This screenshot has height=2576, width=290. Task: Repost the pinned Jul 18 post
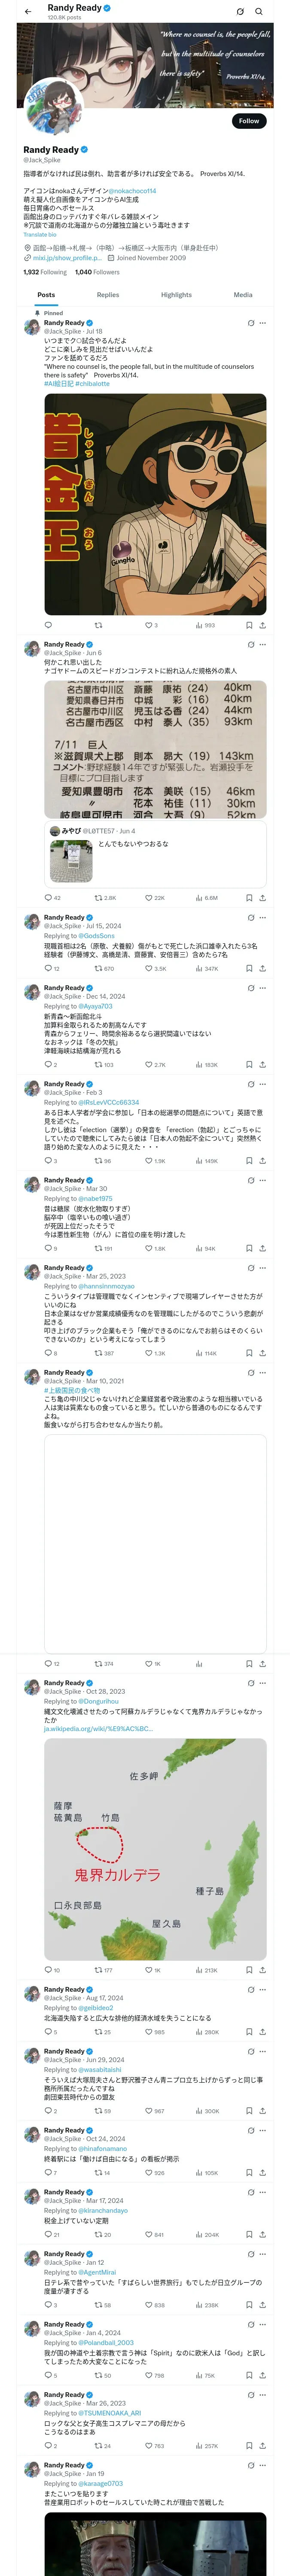click(98, 625)
